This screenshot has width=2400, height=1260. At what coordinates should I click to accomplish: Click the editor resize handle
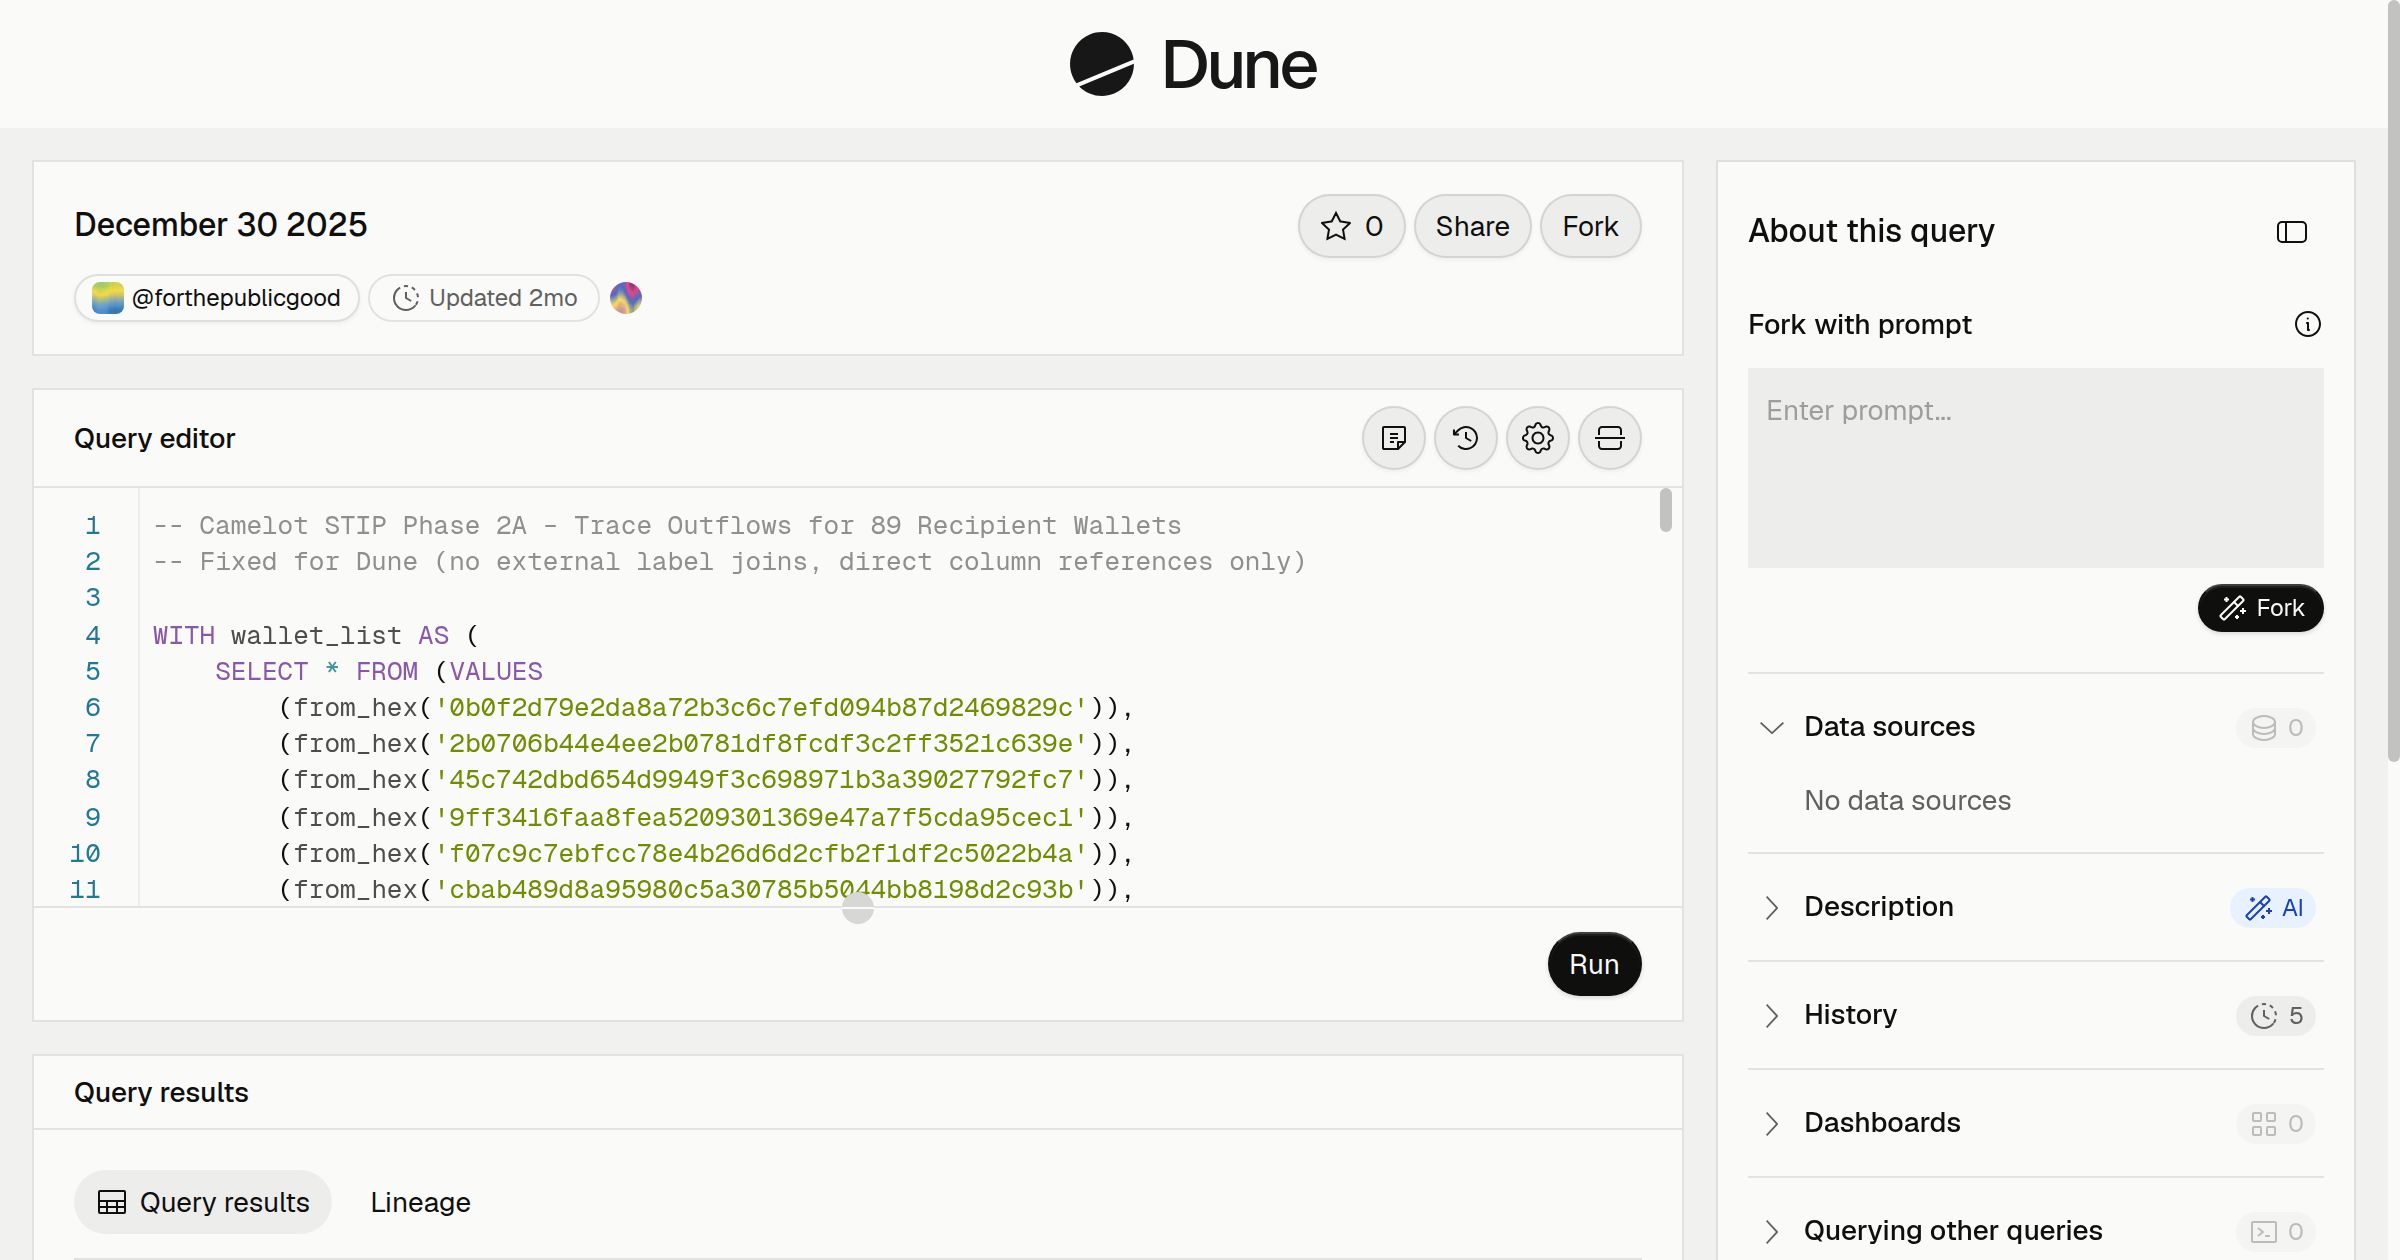tap(858, 908)
